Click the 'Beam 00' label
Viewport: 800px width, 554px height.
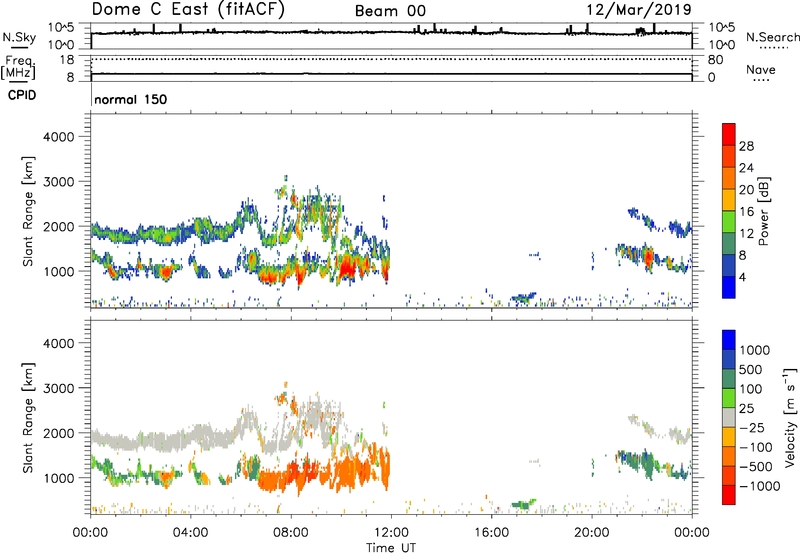(390, 11)
